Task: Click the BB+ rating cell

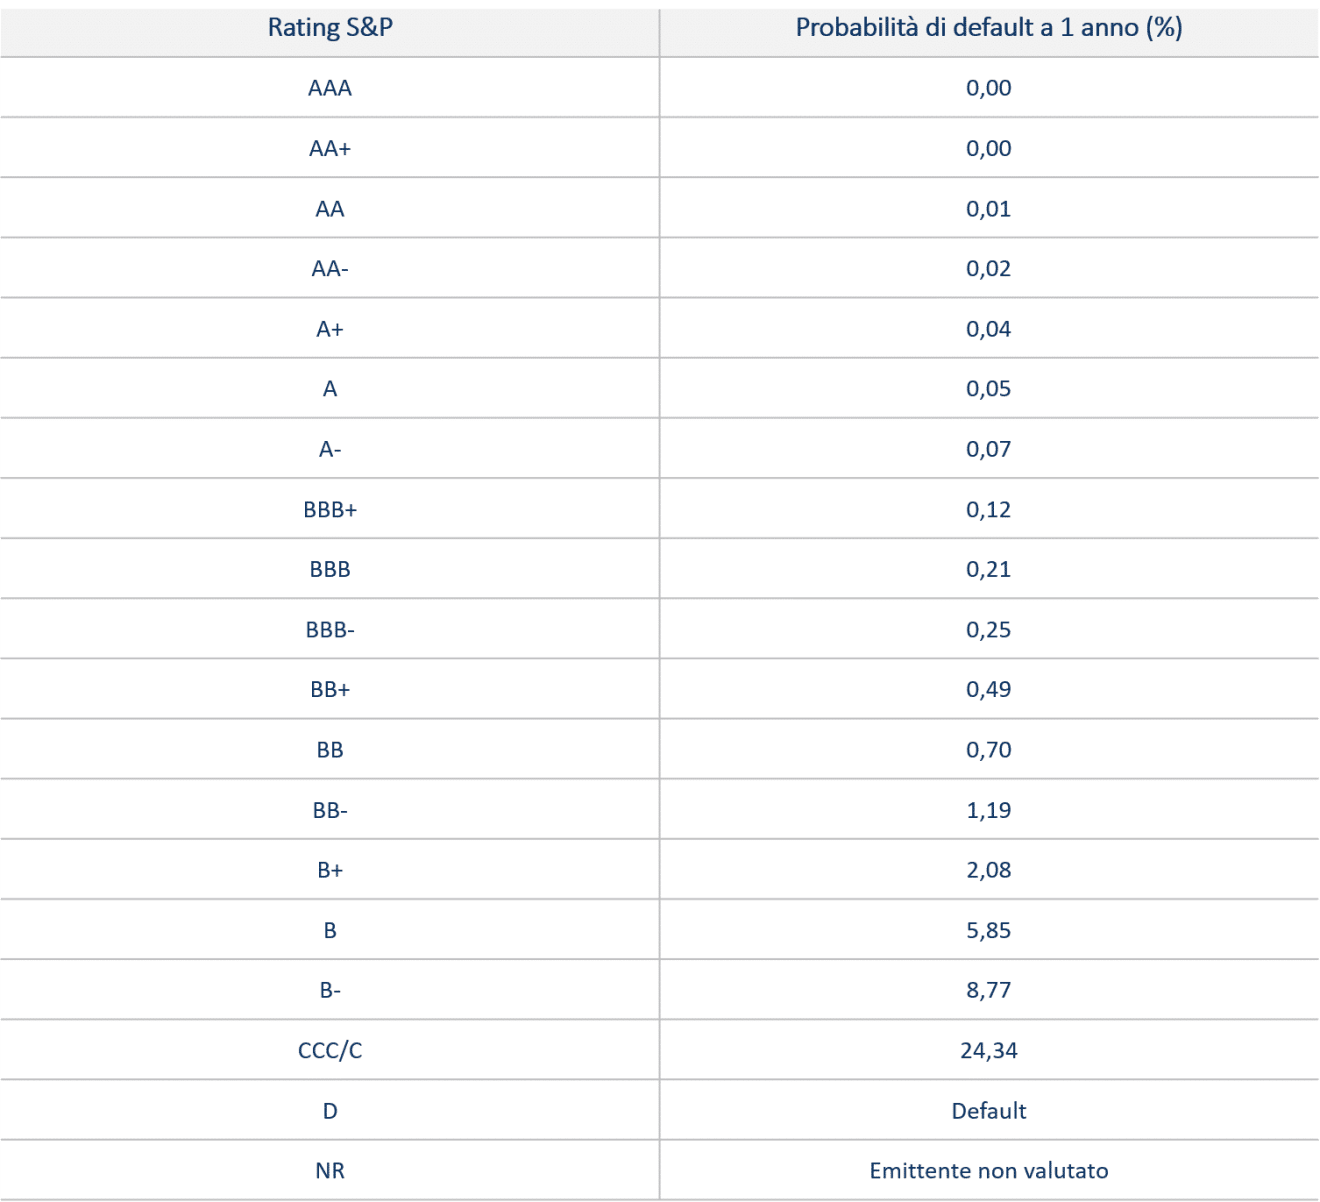Action: (330, 689)
